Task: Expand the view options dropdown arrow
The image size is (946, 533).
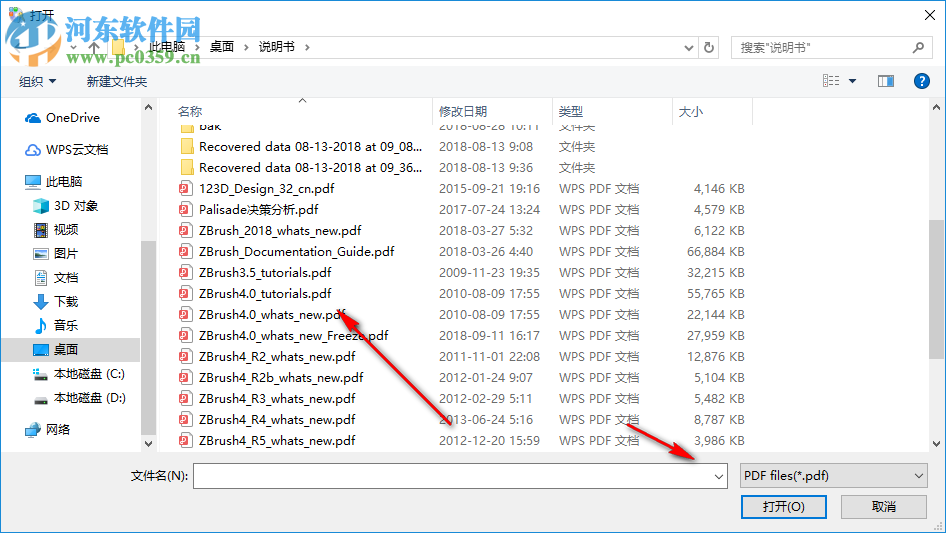Action: (x=852, y=81)
